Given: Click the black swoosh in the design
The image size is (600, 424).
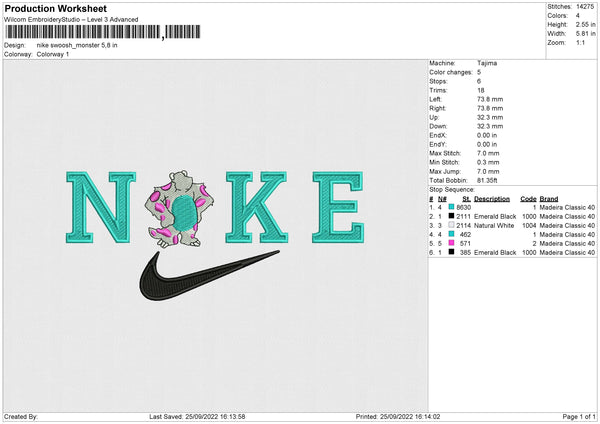Looking at the screenshot, I should click(x=209, y=275).
